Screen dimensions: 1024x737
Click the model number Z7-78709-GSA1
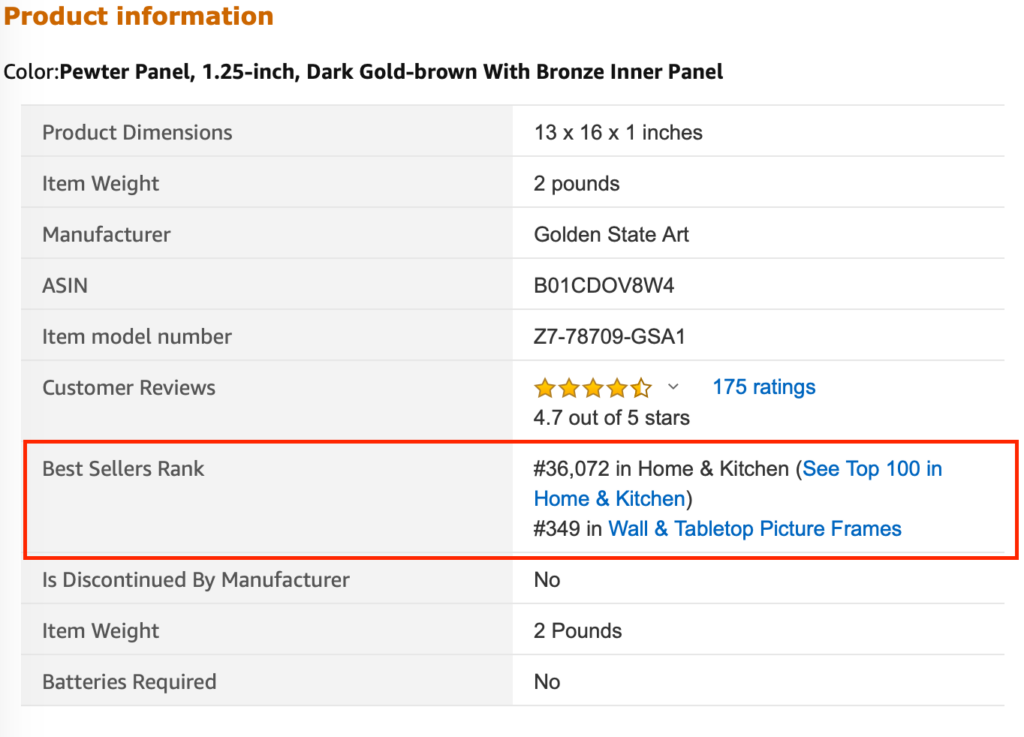coord(609,336)
